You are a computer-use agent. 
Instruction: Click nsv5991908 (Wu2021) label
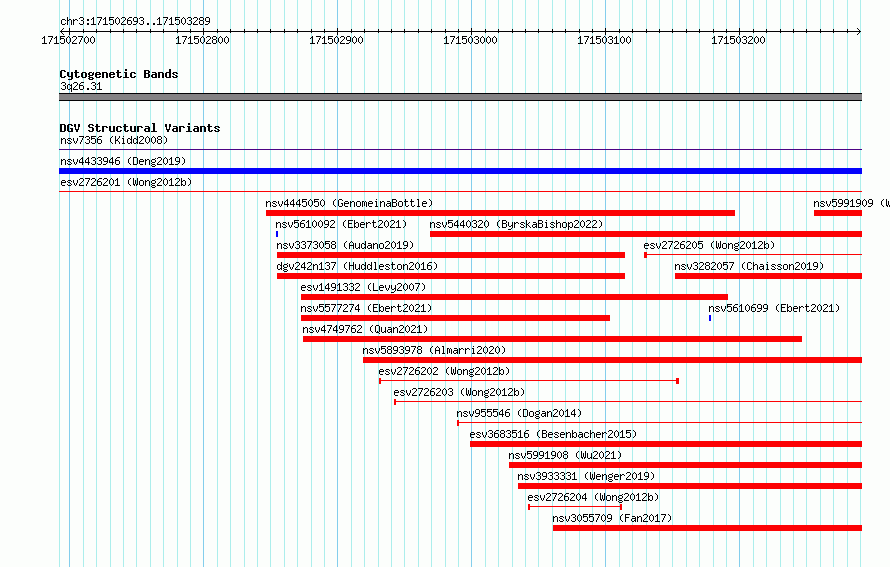click(x=565, y=455)
